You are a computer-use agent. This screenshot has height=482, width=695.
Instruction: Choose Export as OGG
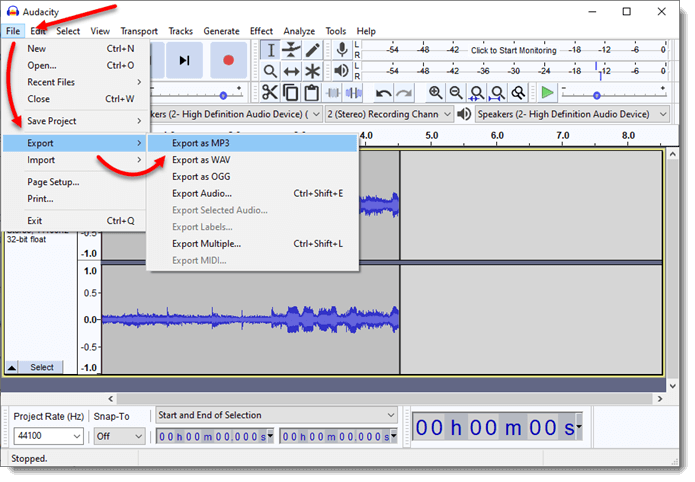[253, 177]
